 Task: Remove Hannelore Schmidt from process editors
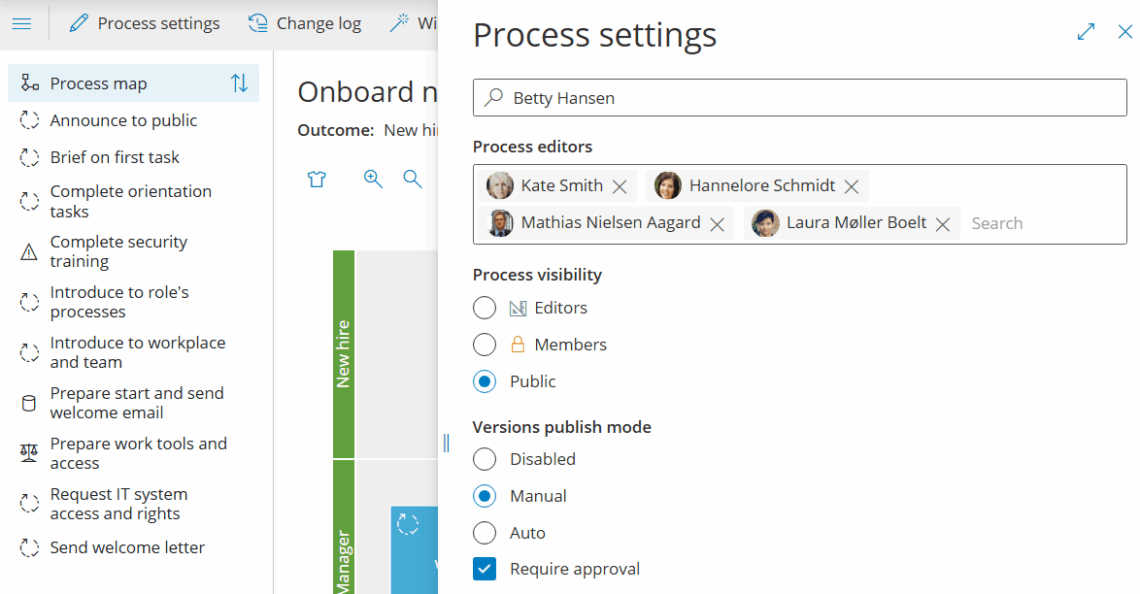(851, 186)
